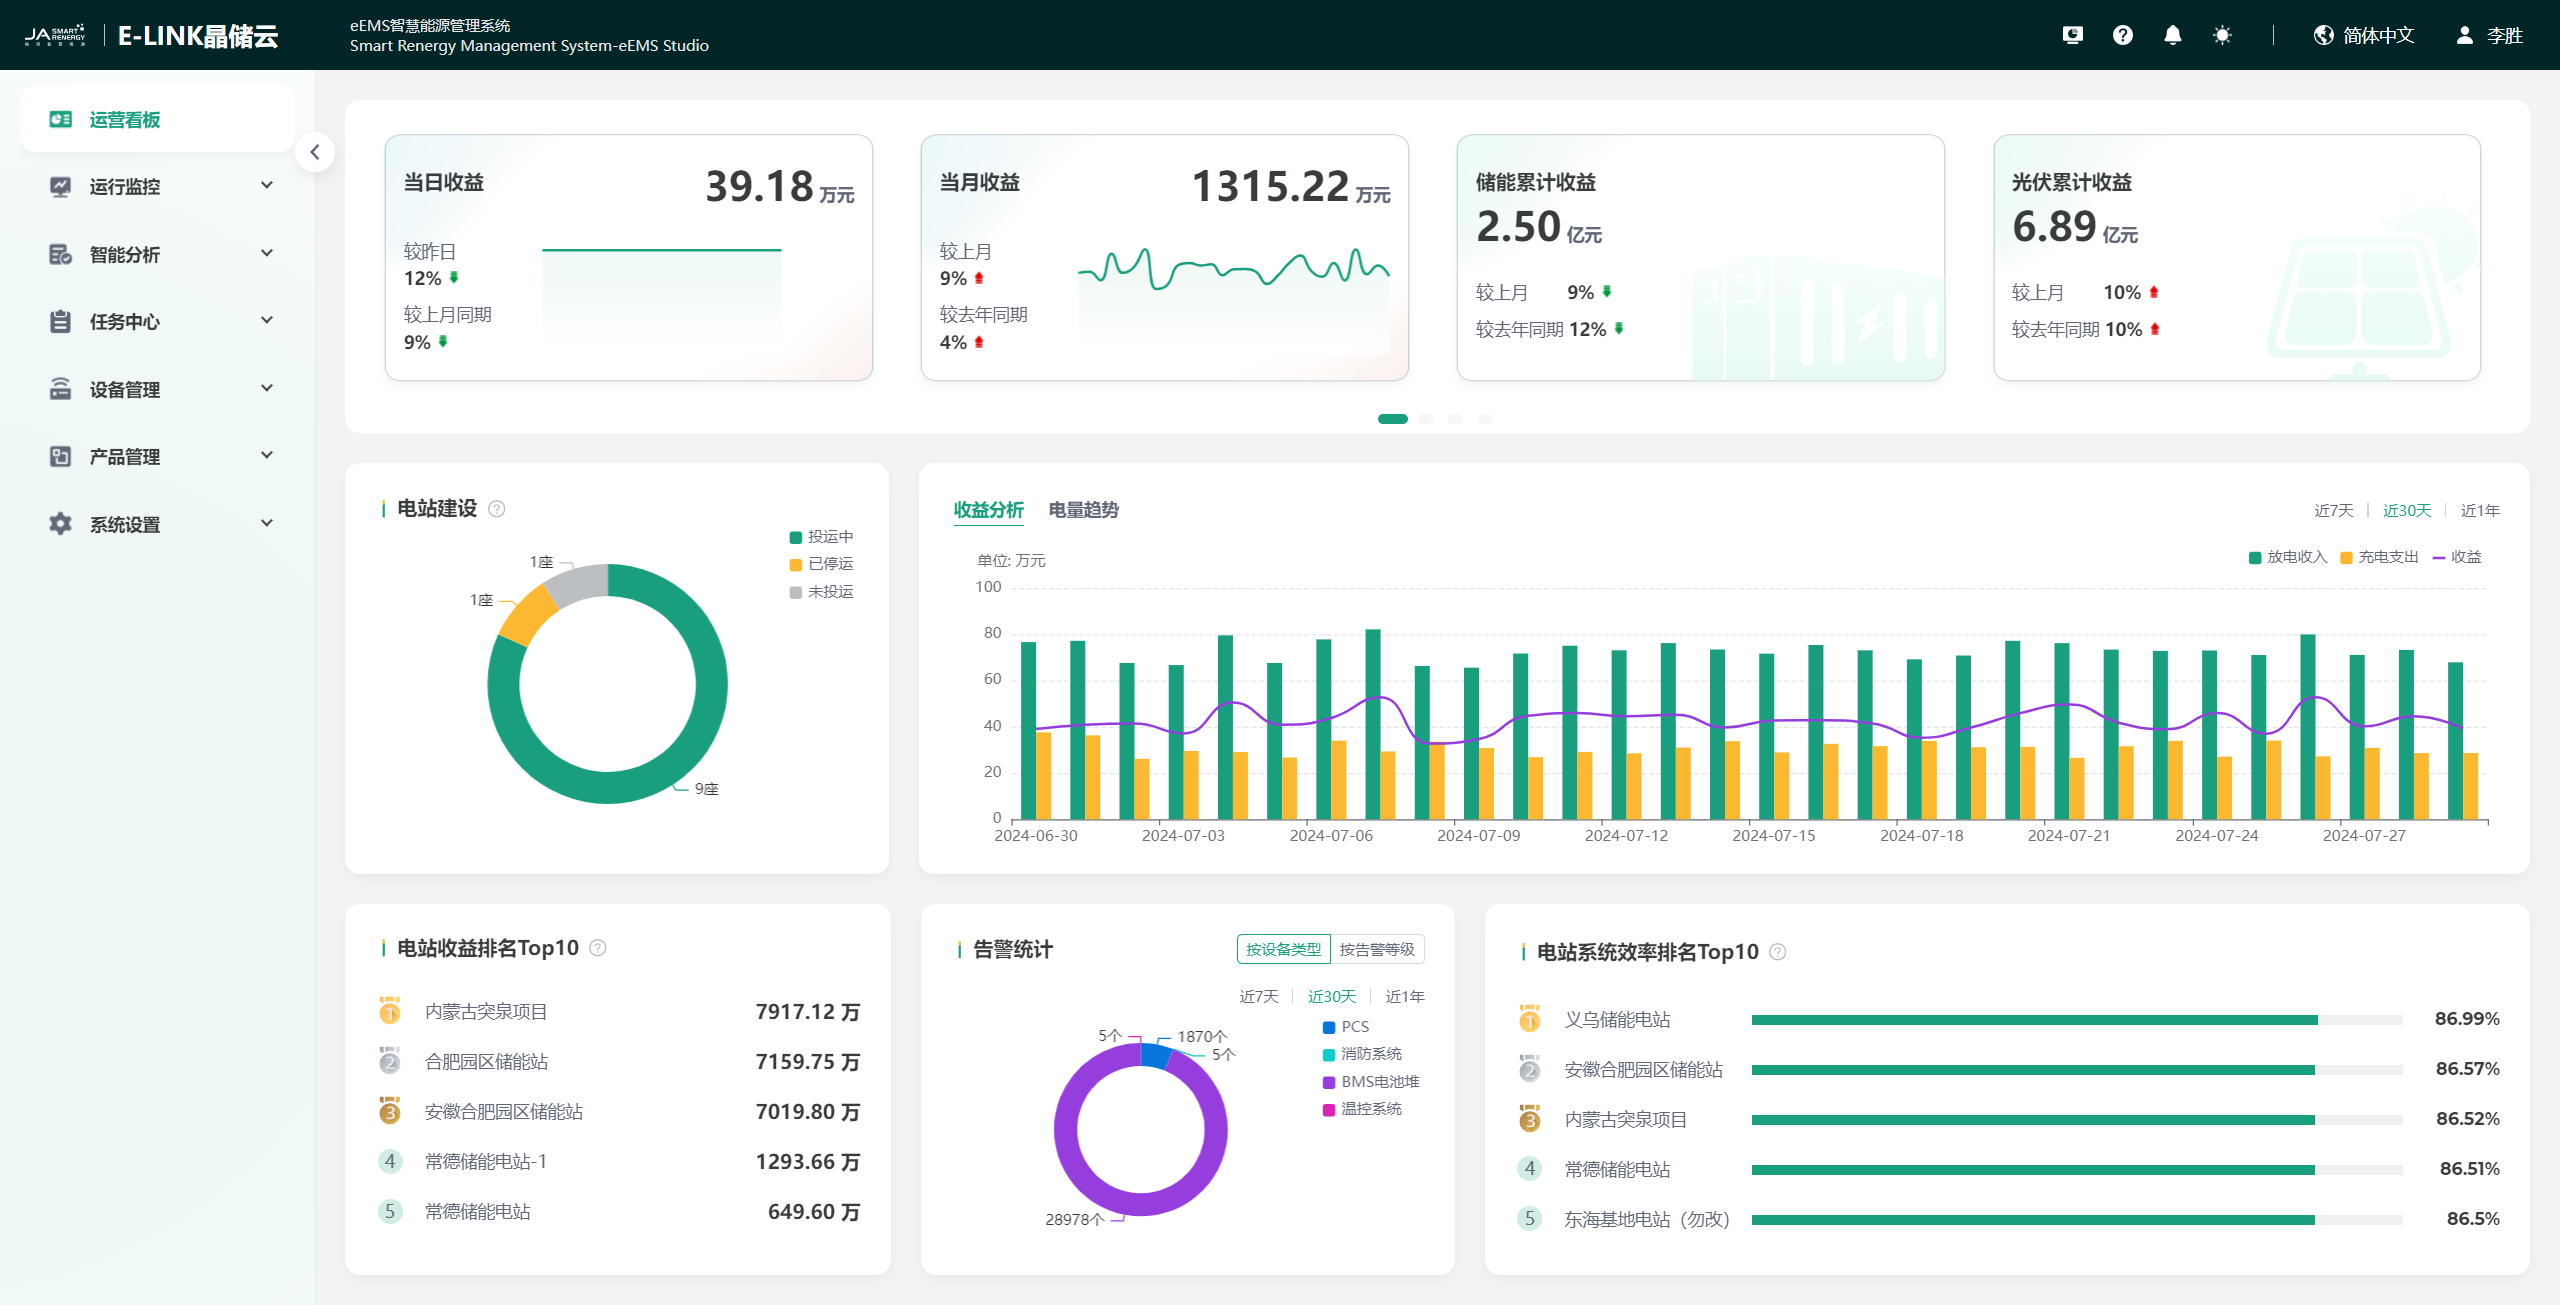Open the help question mark icon
Screen dimensions: 2560x1305
point(2122,36)
